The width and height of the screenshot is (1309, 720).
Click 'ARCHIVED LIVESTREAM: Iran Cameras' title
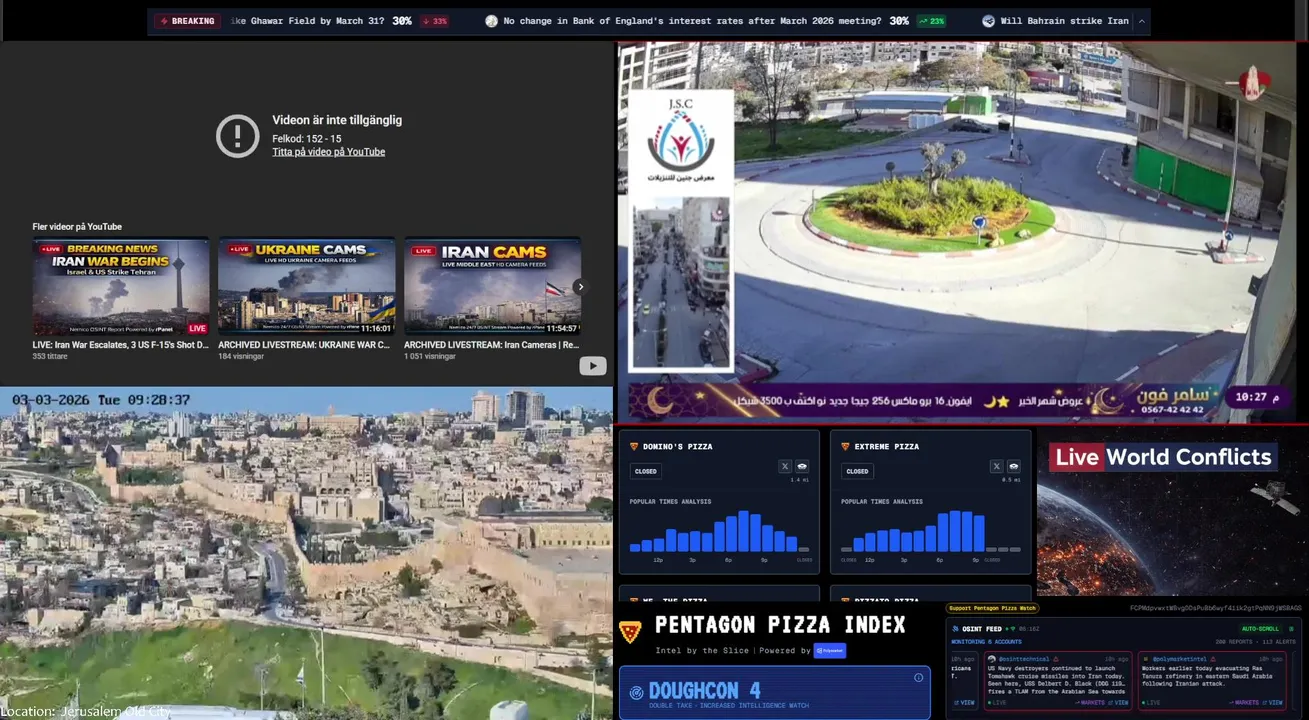point(491,345)
